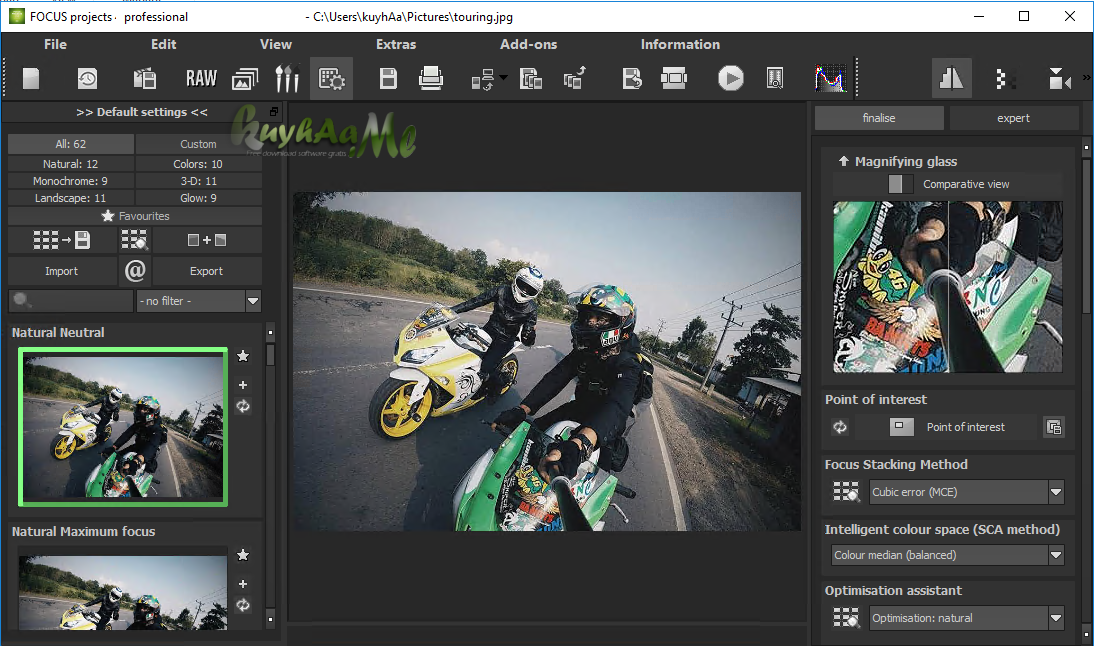Select the Natural: 12 preset category
This screenshot has width=1094, height=646.
[70, 164]
